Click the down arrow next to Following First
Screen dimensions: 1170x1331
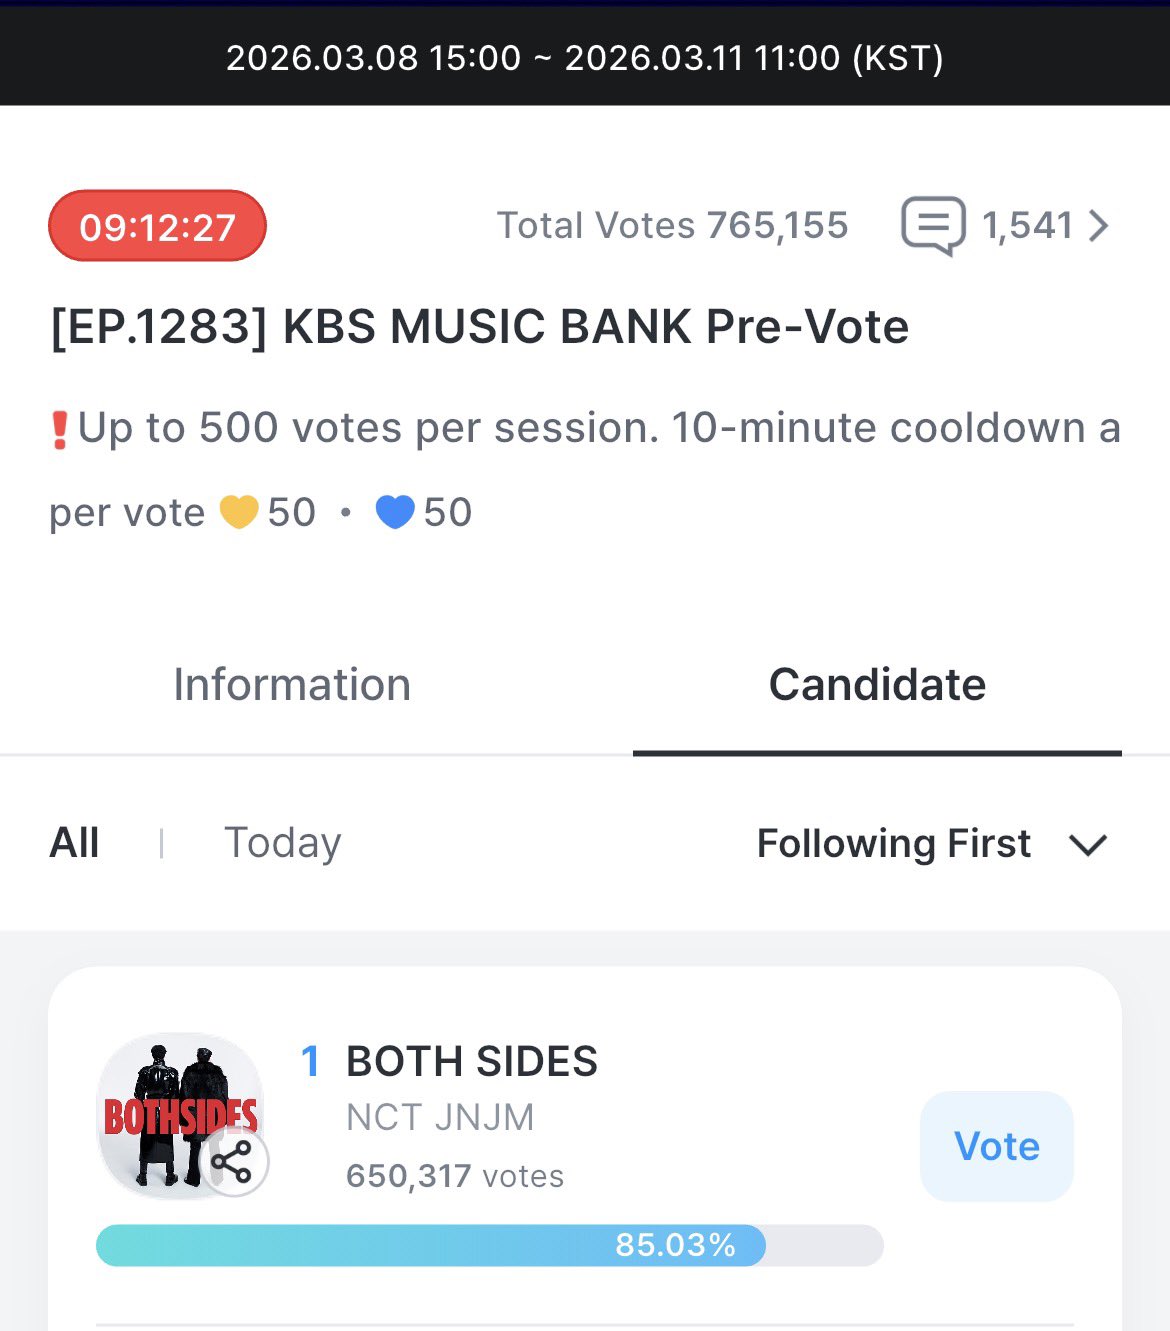(1088, 845)
